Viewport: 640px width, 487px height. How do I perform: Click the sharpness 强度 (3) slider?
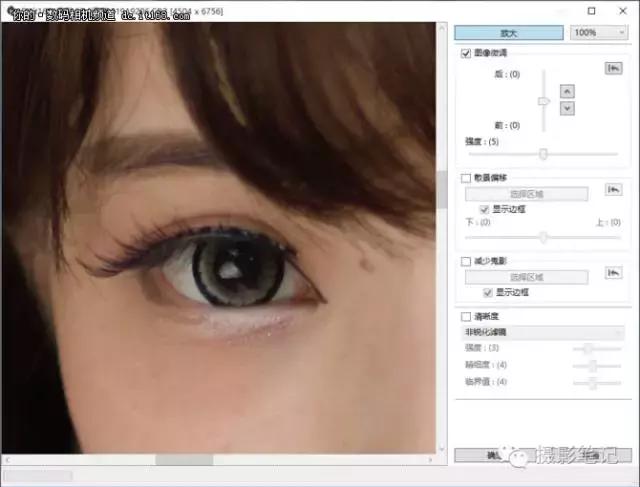597,349
